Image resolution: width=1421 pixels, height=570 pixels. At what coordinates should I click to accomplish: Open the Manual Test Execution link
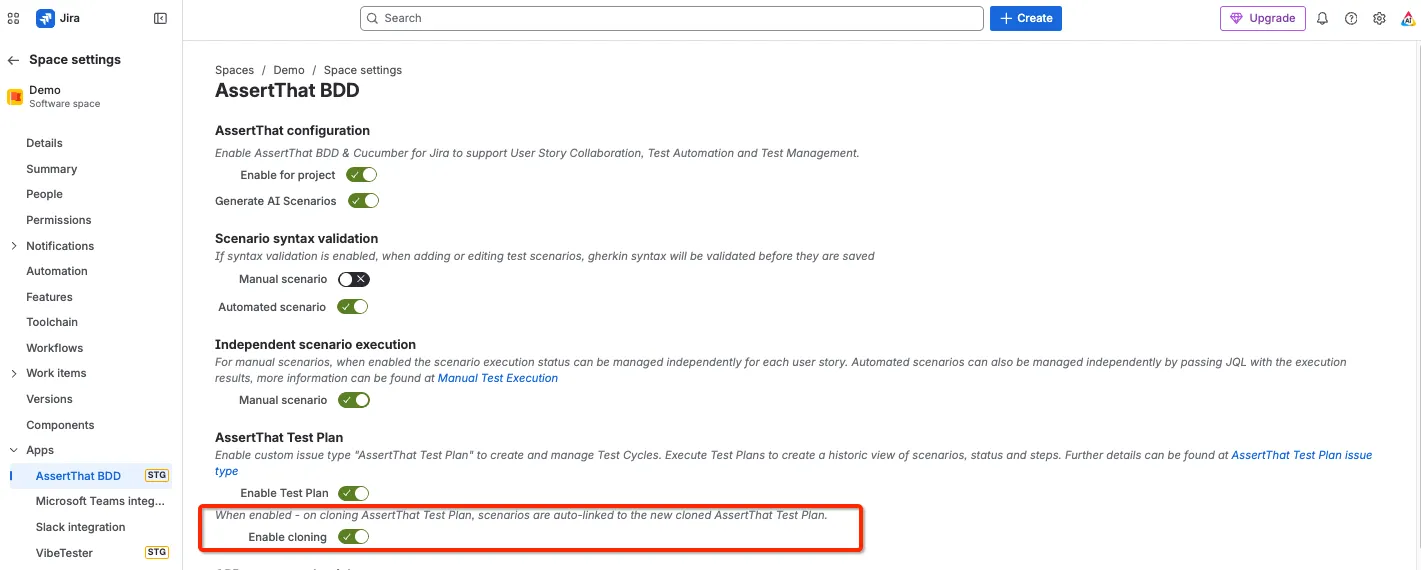498,378
